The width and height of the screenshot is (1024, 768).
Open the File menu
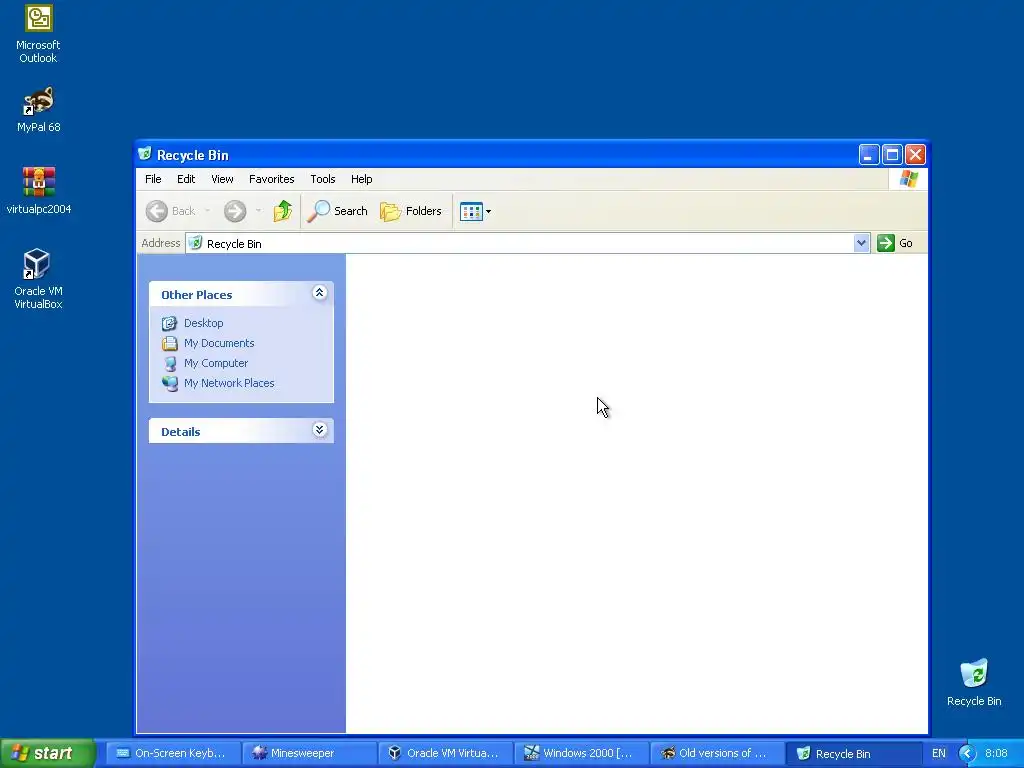coord(153,179)
